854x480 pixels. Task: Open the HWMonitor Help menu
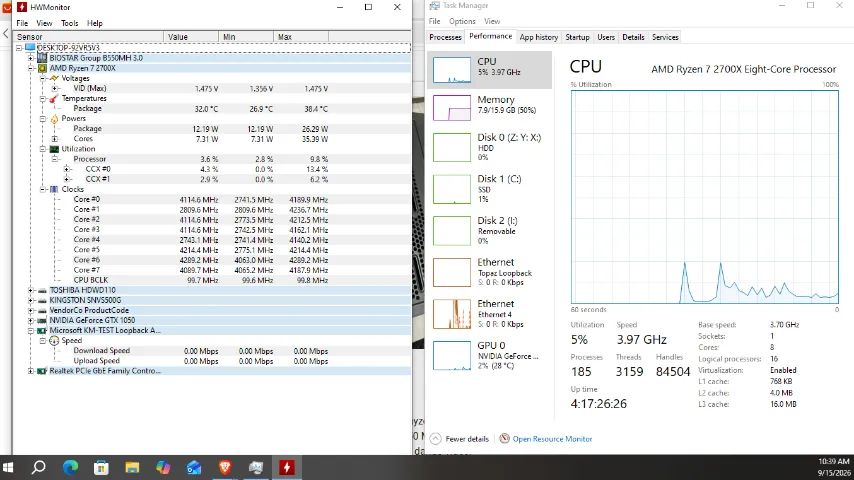pyautogui.click(x=95, y=23)
